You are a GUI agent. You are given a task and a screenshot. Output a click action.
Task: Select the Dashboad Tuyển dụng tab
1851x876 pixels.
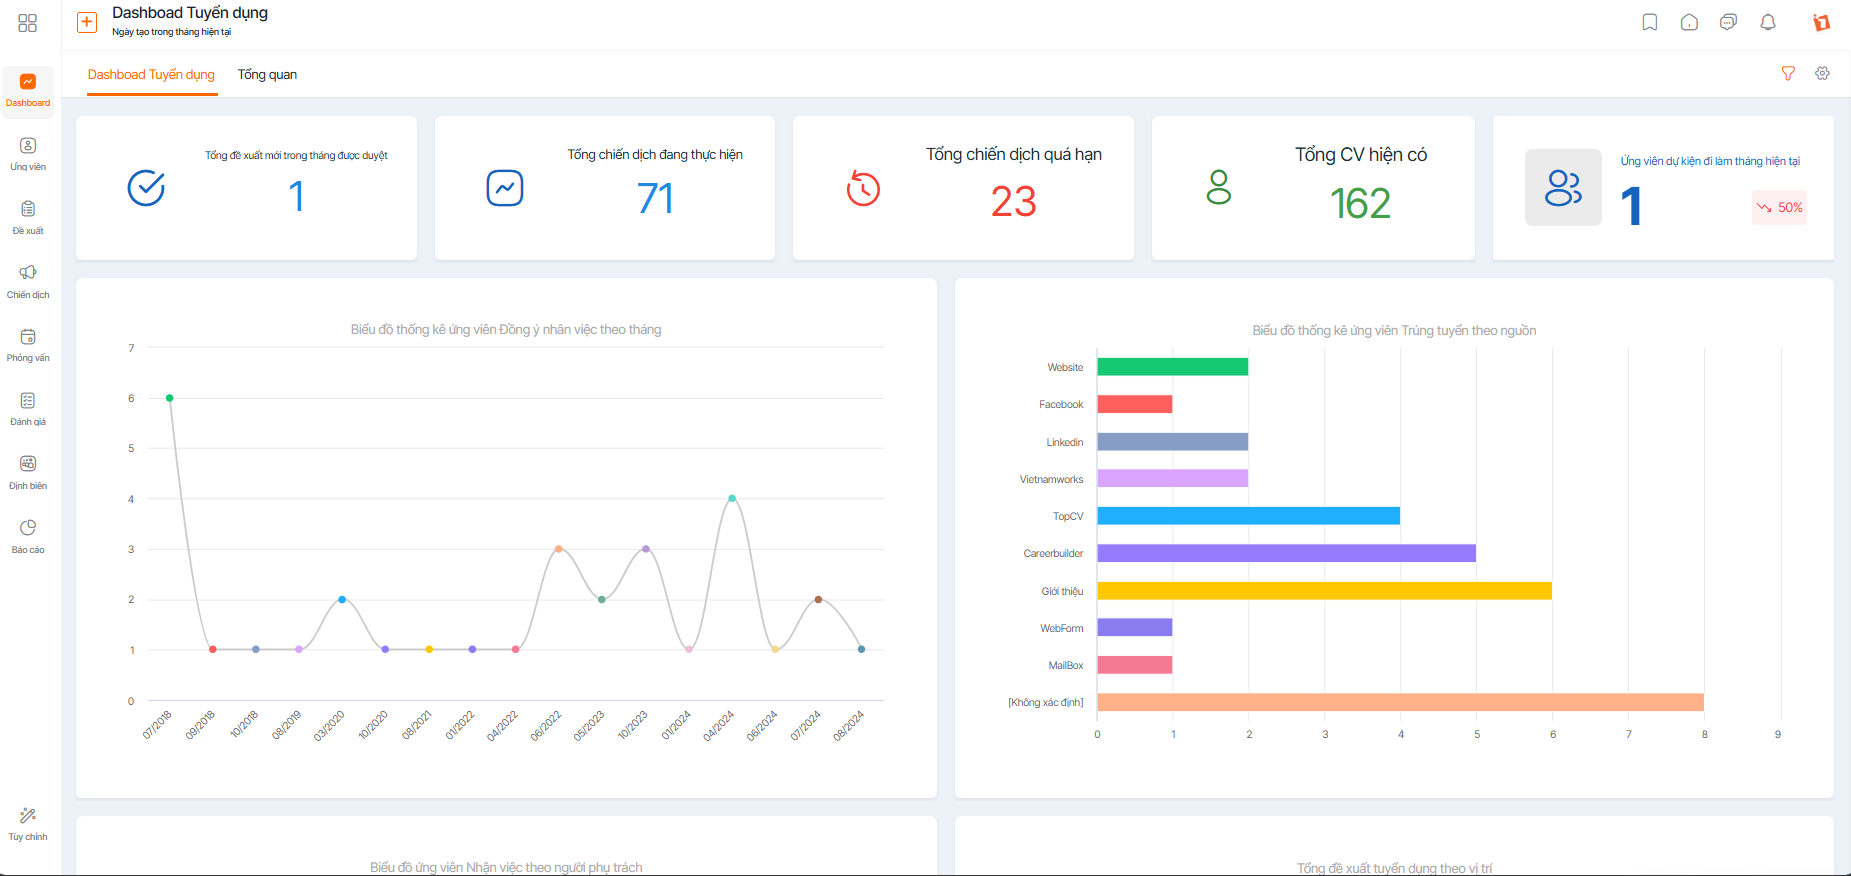click(x=151, y=75)
